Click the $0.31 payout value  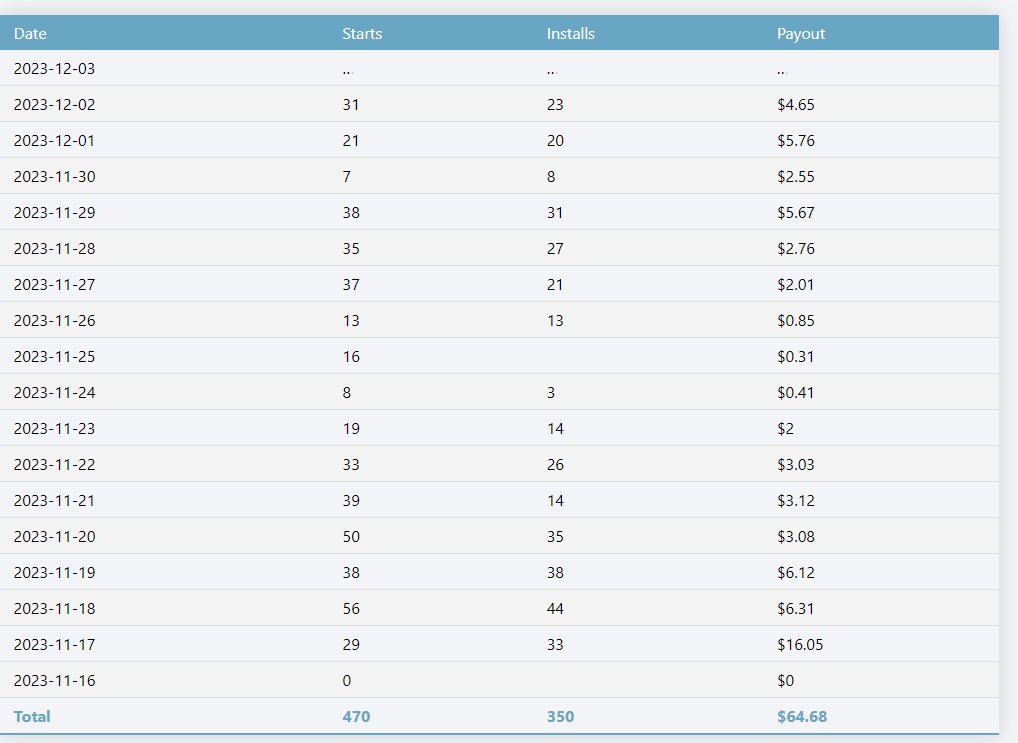796,357
